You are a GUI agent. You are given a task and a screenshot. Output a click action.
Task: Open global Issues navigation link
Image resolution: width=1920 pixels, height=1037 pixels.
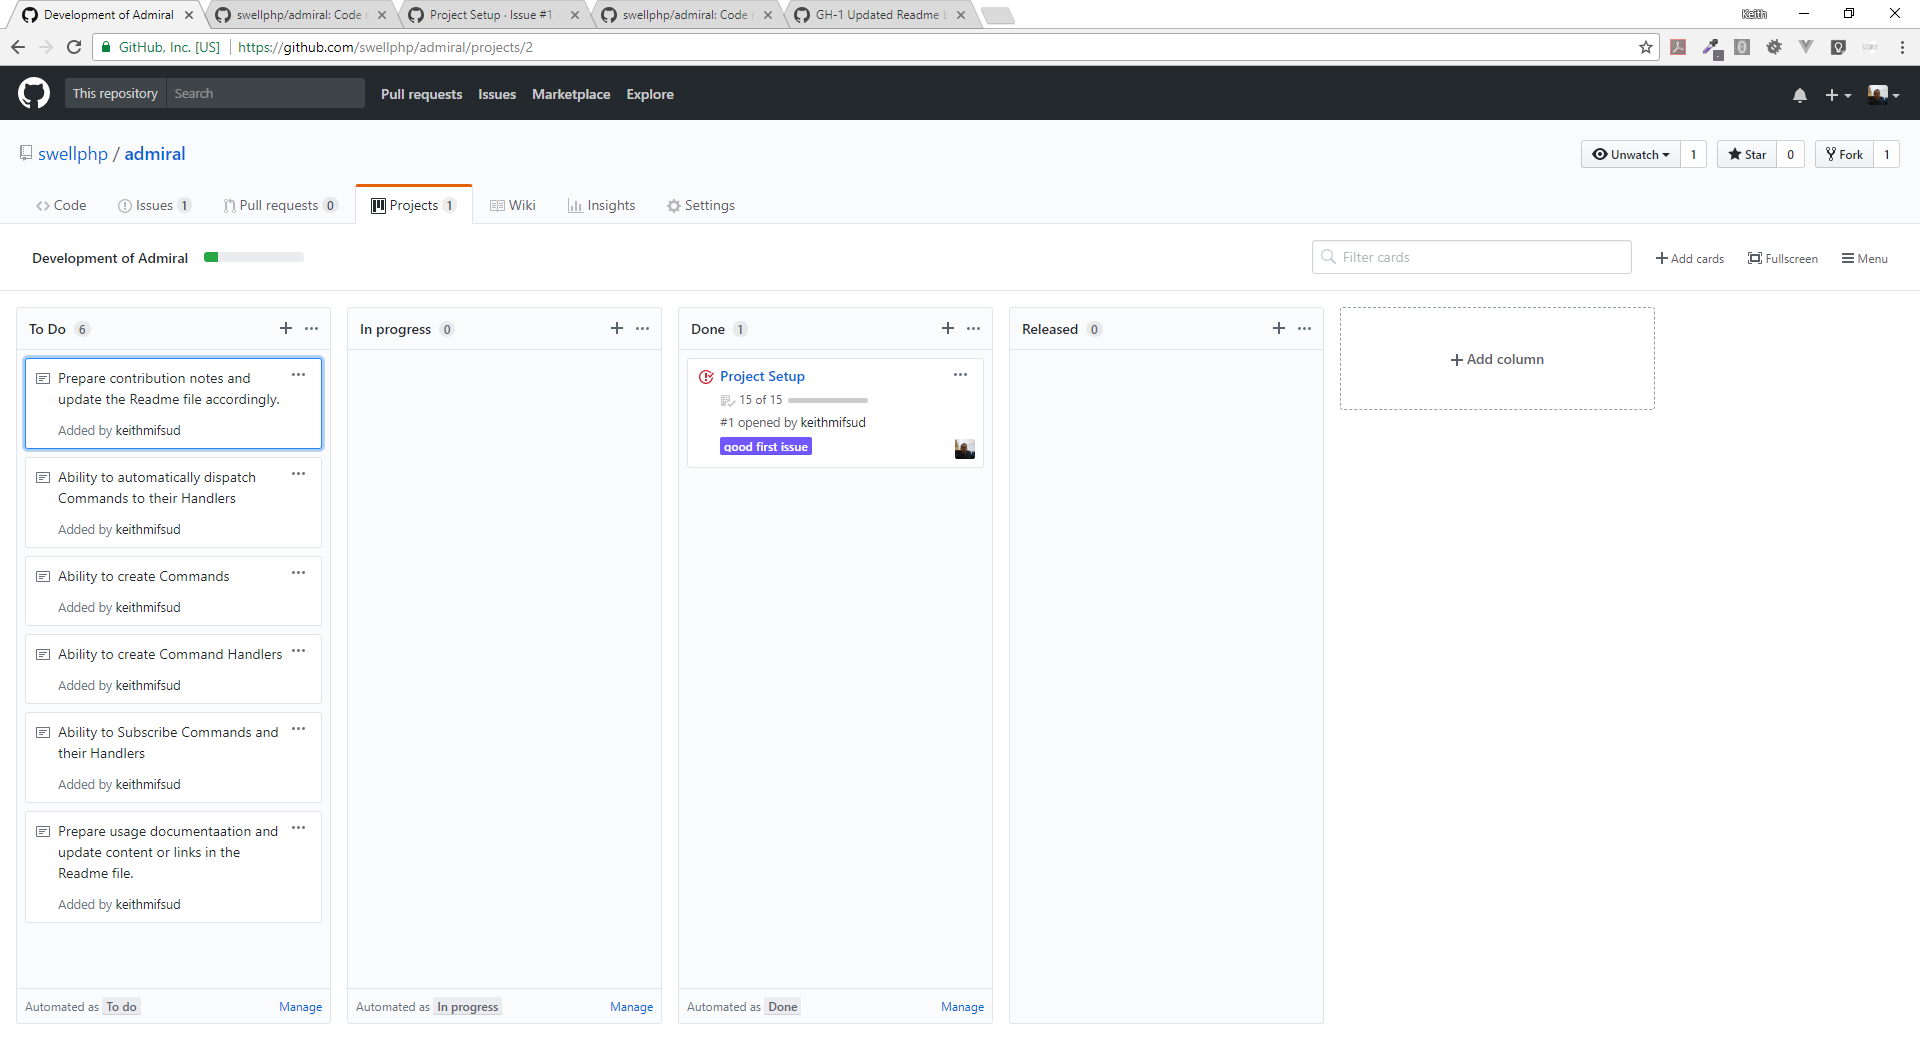[x=497, y=94]
